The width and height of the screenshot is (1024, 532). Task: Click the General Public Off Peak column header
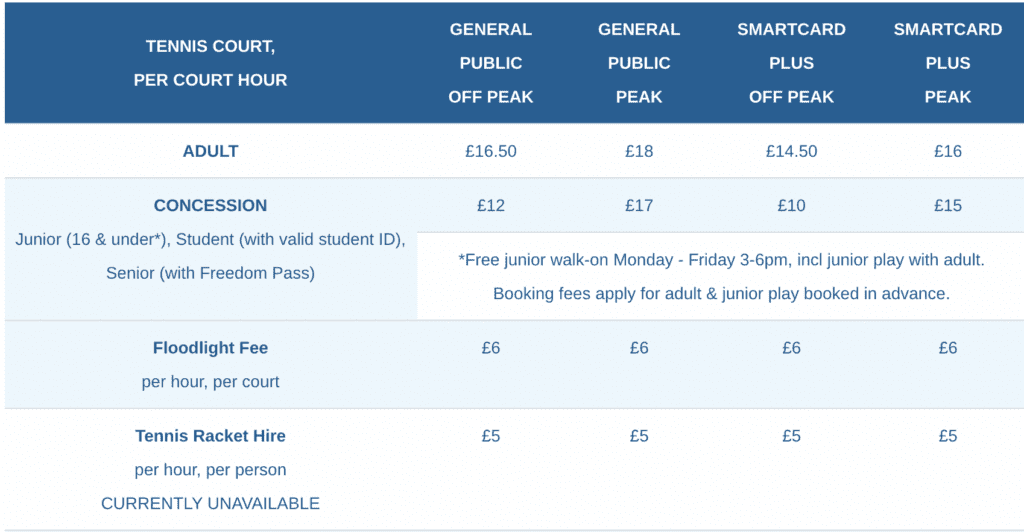(490, 63)
